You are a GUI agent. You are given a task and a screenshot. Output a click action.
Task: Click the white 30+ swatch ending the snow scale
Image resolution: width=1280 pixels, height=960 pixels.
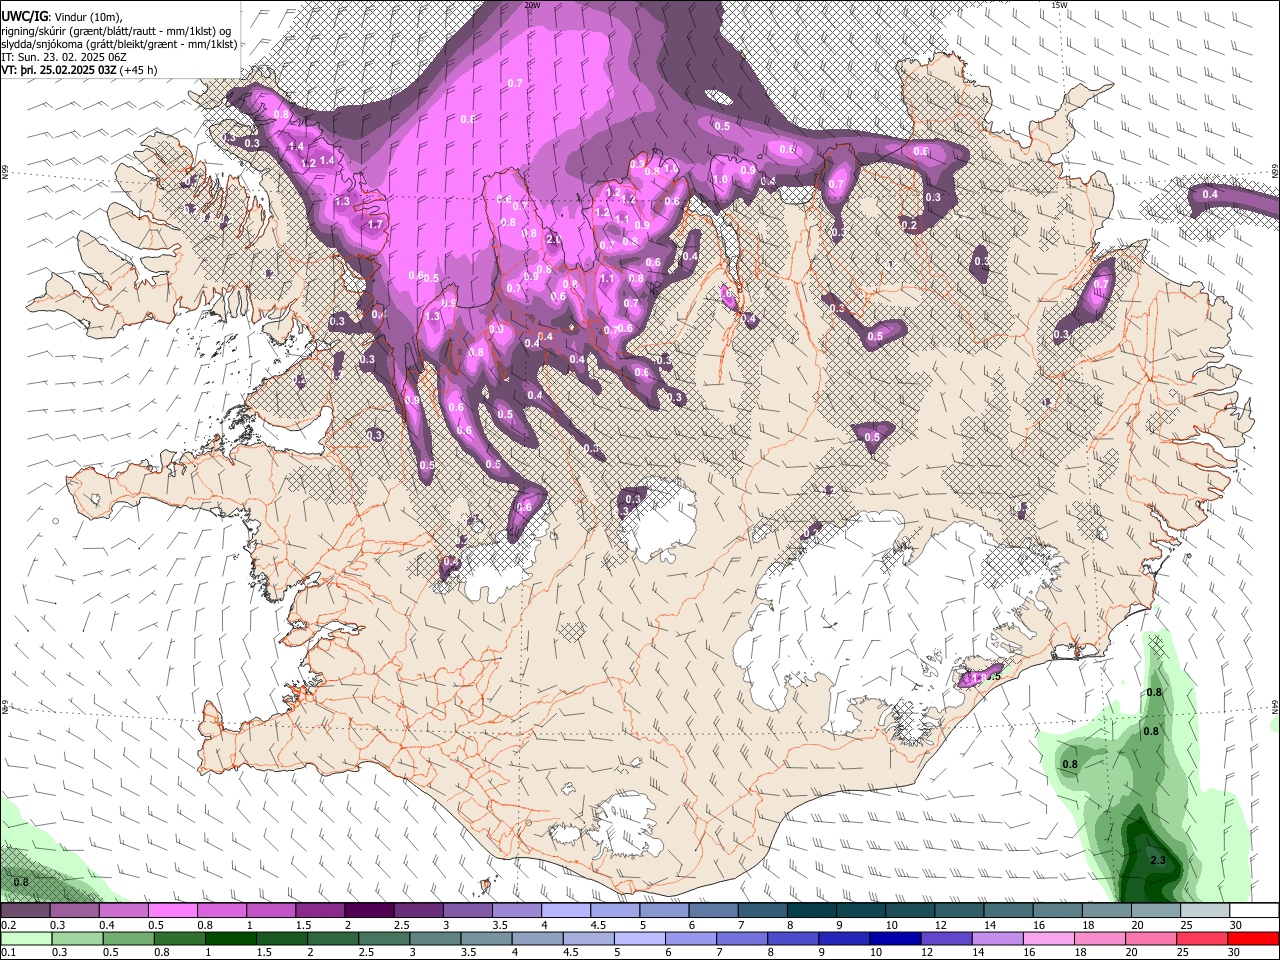click(x=1254, y=911)
